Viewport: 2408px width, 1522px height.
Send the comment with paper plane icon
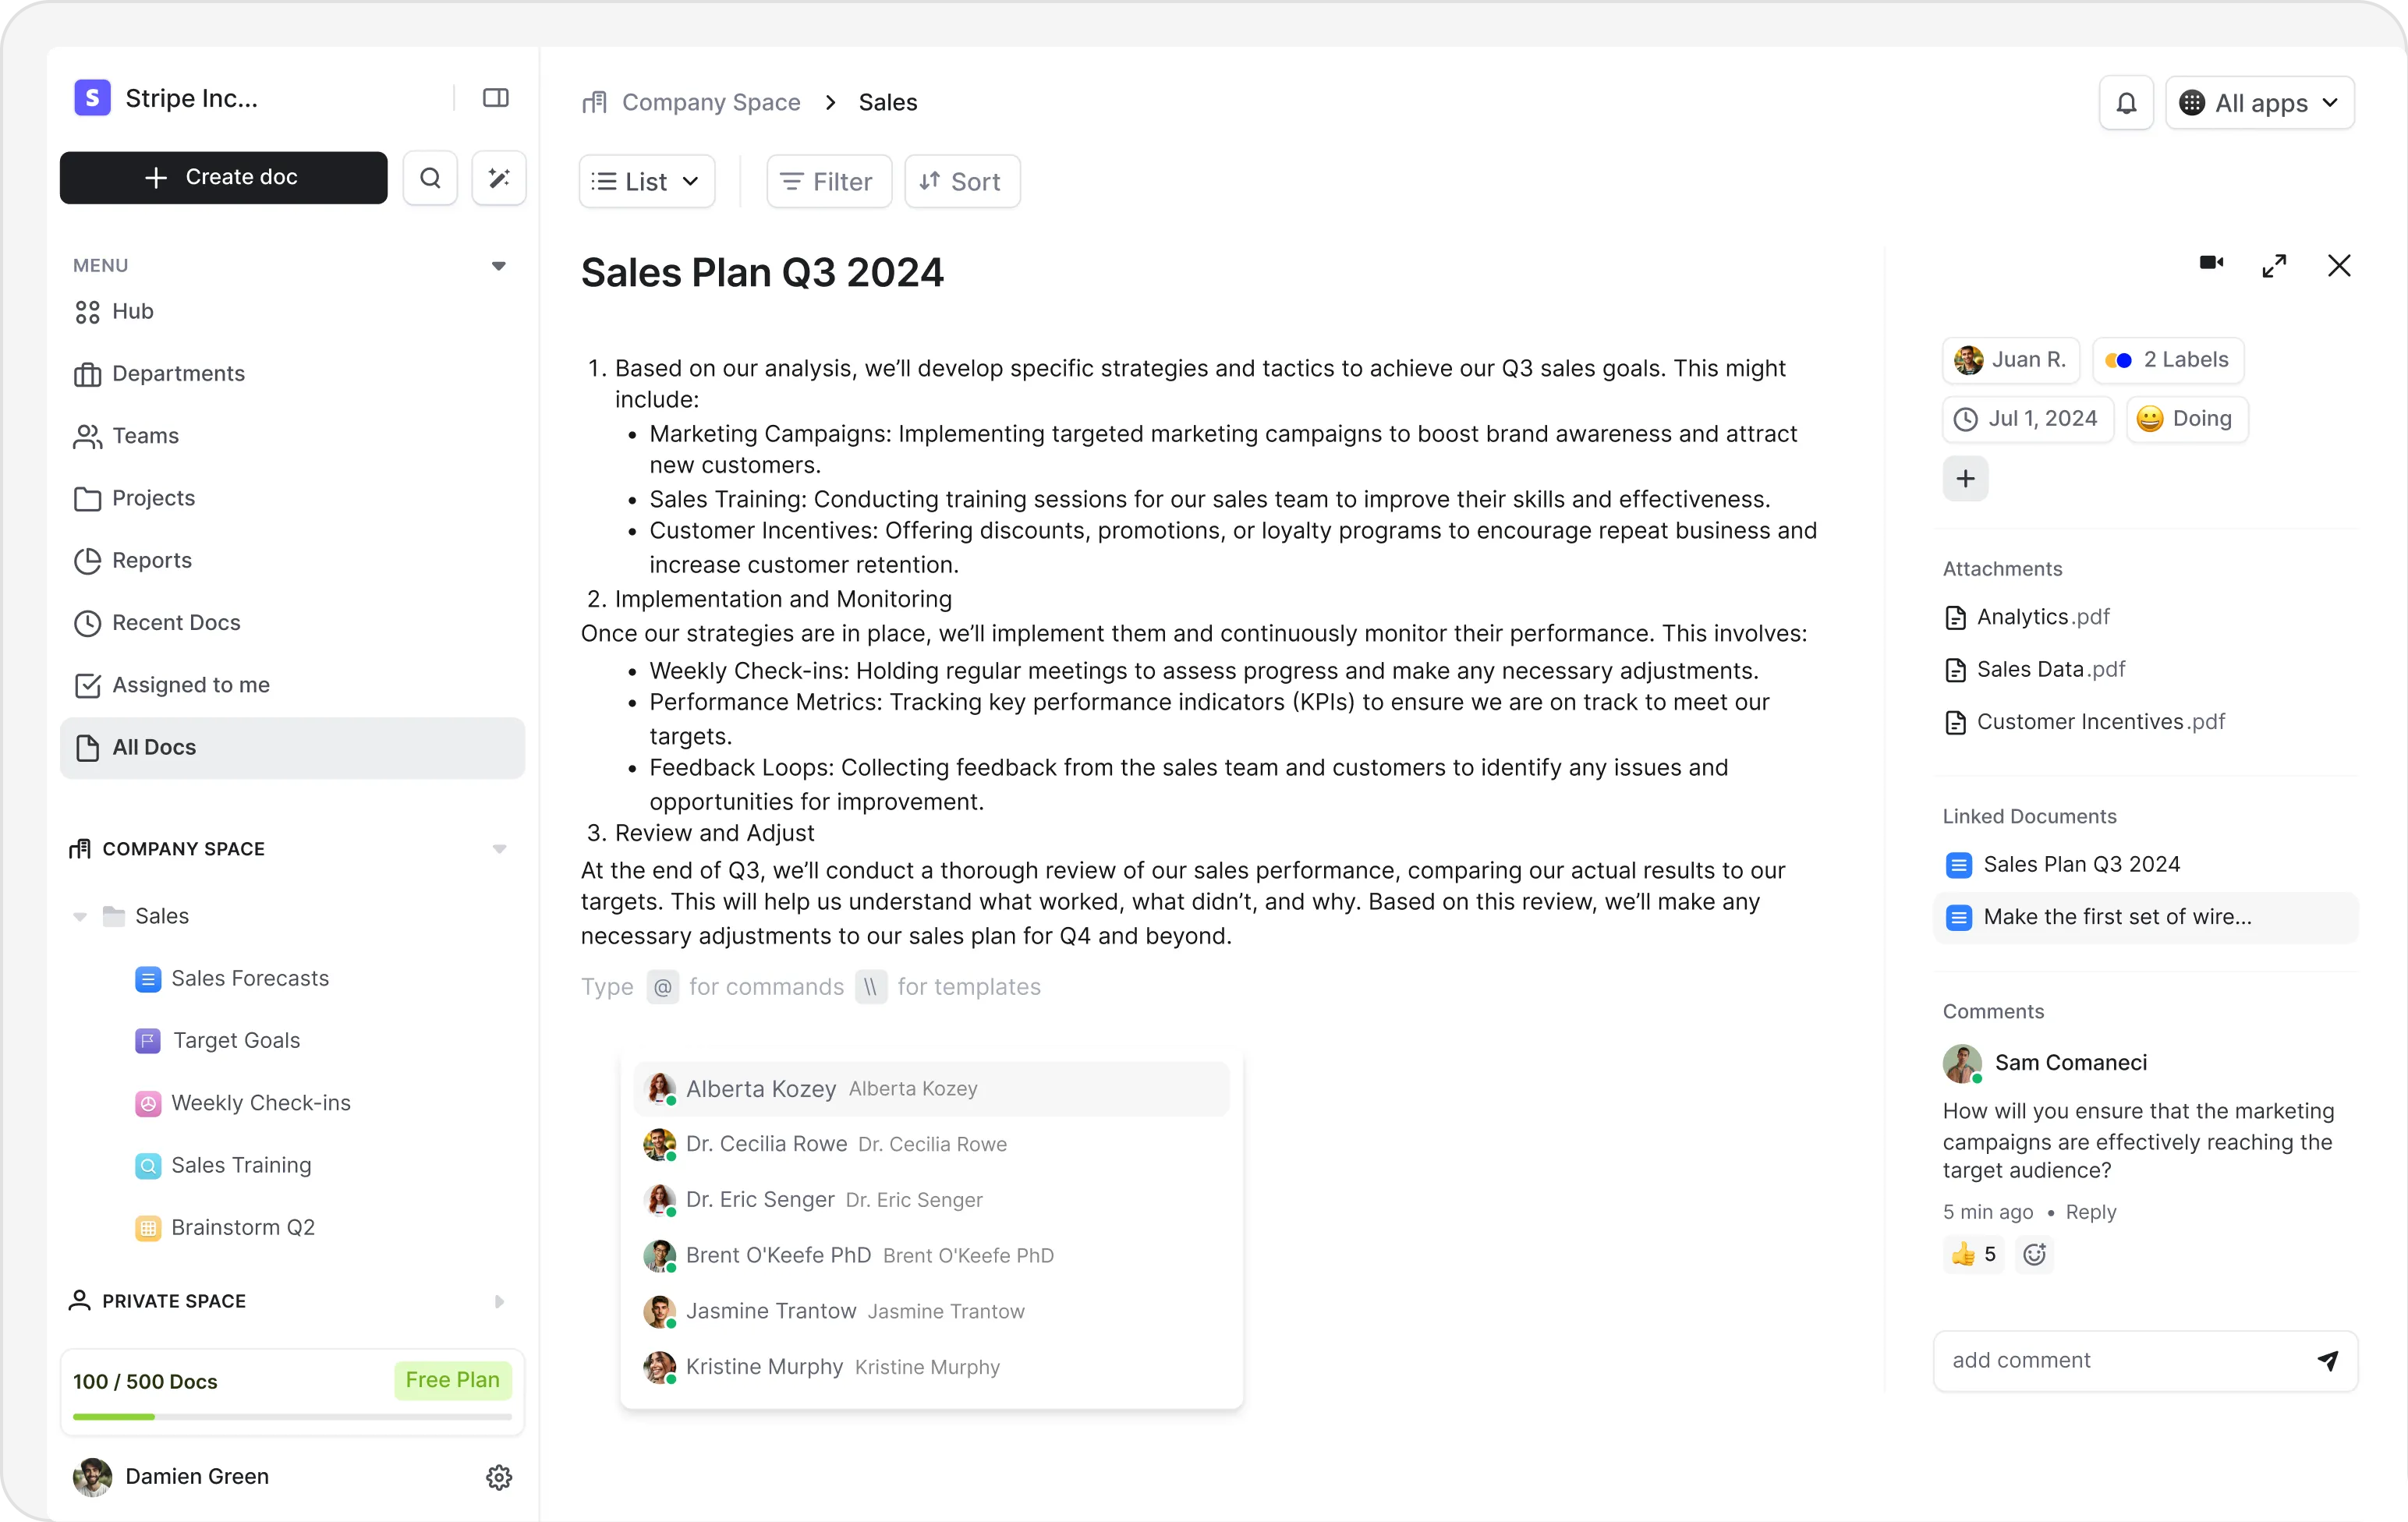[2327, 1360]
